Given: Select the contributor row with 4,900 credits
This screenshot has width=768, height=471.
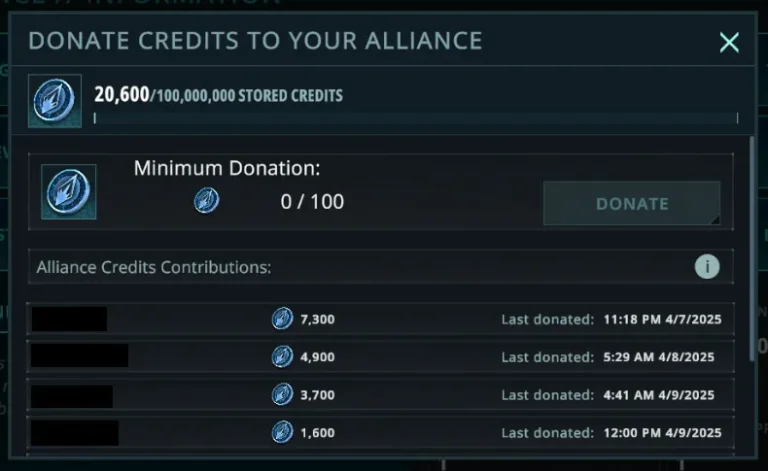Looking at the screenshot, I should [380, 357].
